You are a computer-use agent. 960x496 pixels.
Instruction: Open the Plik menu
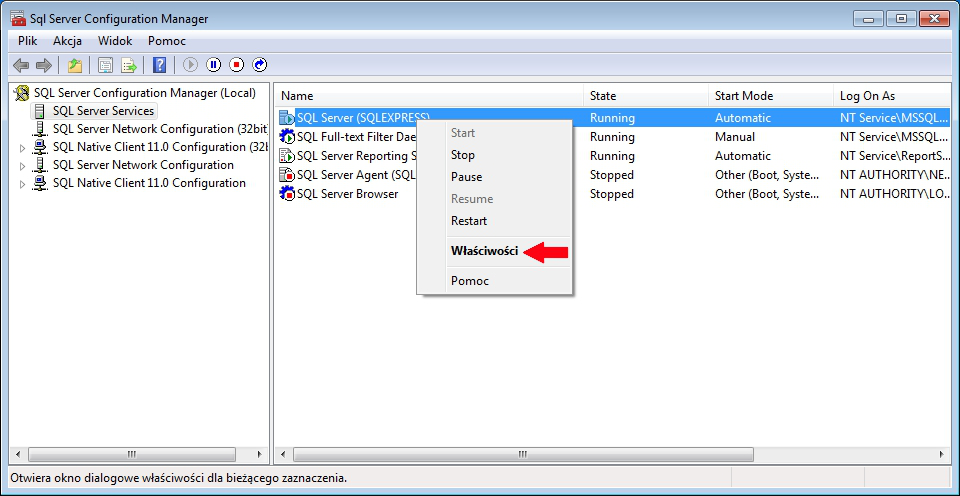tap(28, 41)
